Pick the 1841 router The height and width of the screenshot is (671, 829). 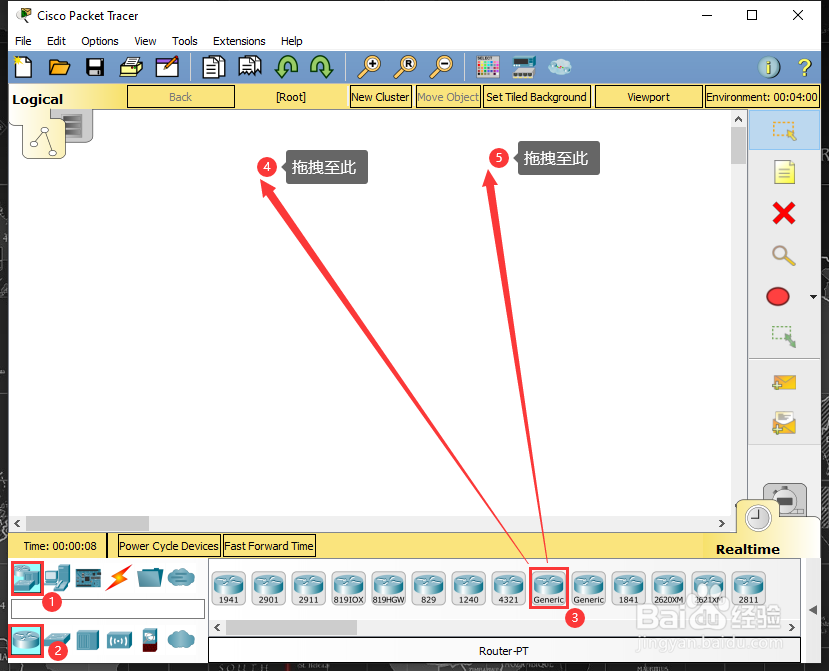coord(629,588)
